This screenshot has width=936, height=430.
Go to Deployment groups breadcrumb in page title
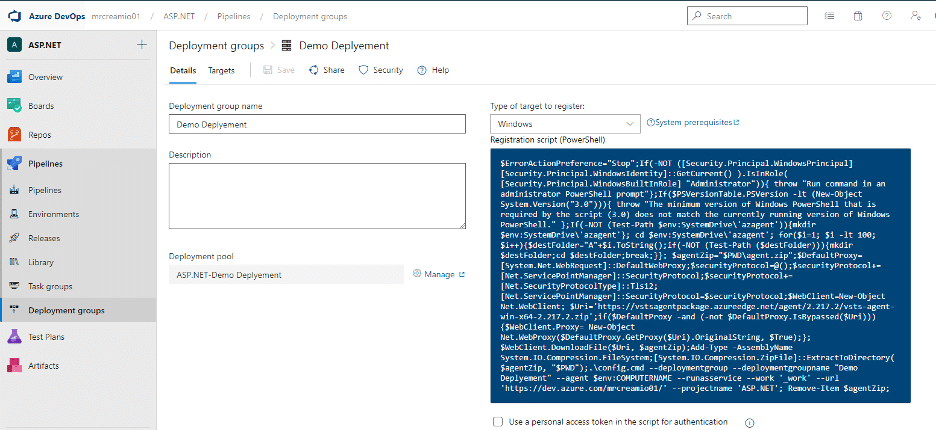(217, 45)
